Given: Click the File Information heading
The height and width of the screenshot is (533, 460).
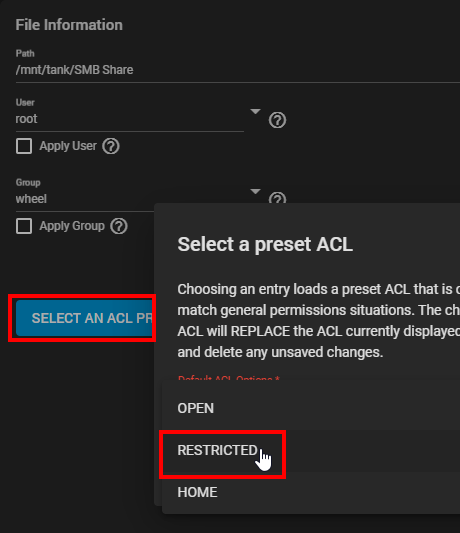Looking at the screenshot, I should click(69, 25).
